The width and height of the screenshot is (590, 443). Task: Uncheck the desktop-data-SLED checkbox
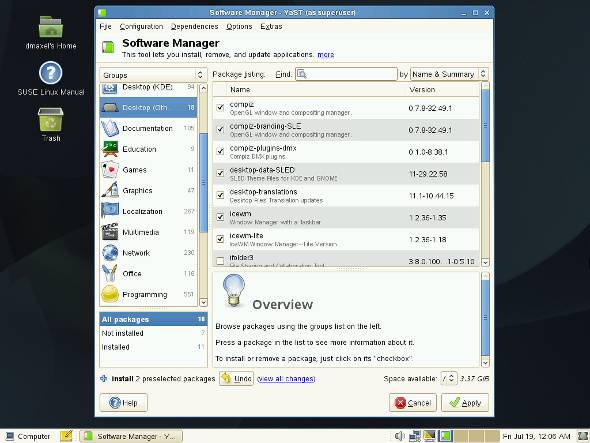220,173
